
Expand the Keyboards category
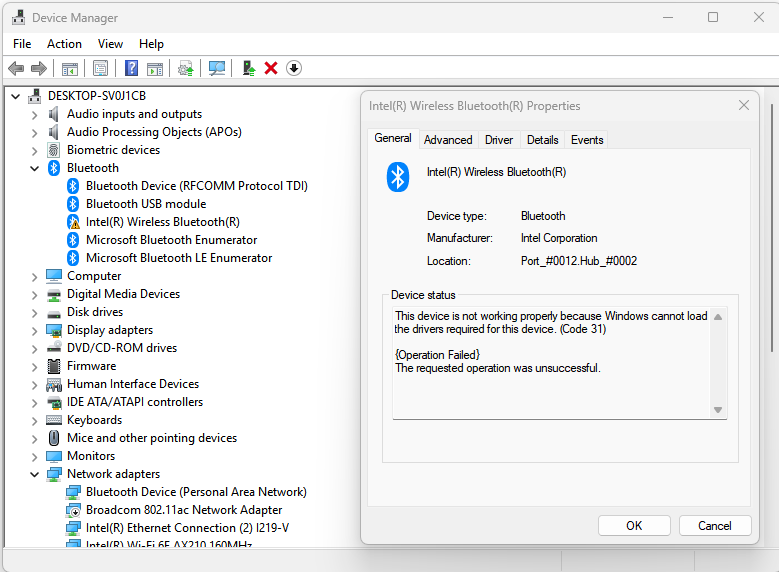[34, 420]
